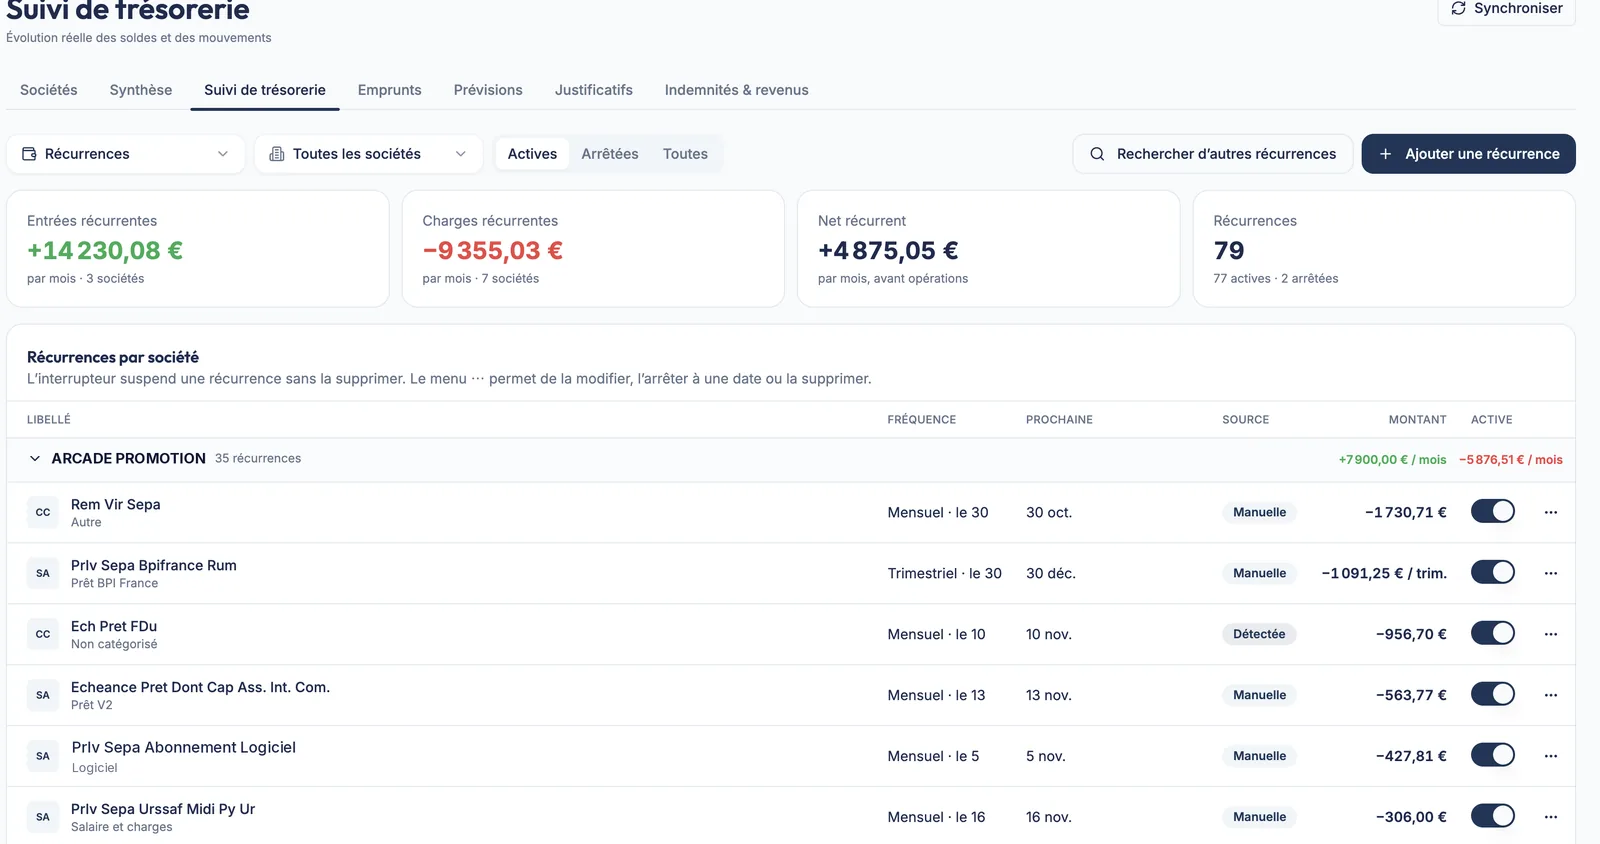The width and height of the screenshot is (1600, 844).
Task: Open the Indemnités & revenus tab
Action: pos(737,90)
